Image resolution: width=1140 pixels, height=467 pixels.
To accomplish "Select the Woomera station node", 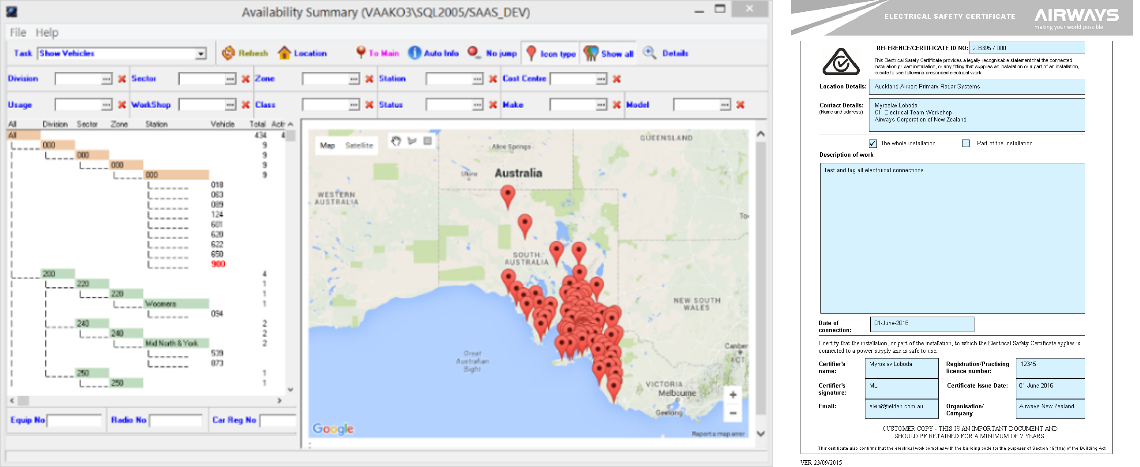I will coord(176,303).
